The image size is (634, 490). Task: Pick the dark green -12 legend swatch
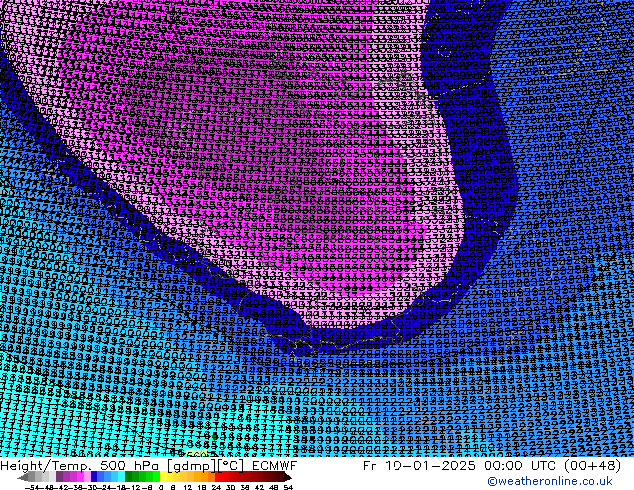(x=128, y=476)
